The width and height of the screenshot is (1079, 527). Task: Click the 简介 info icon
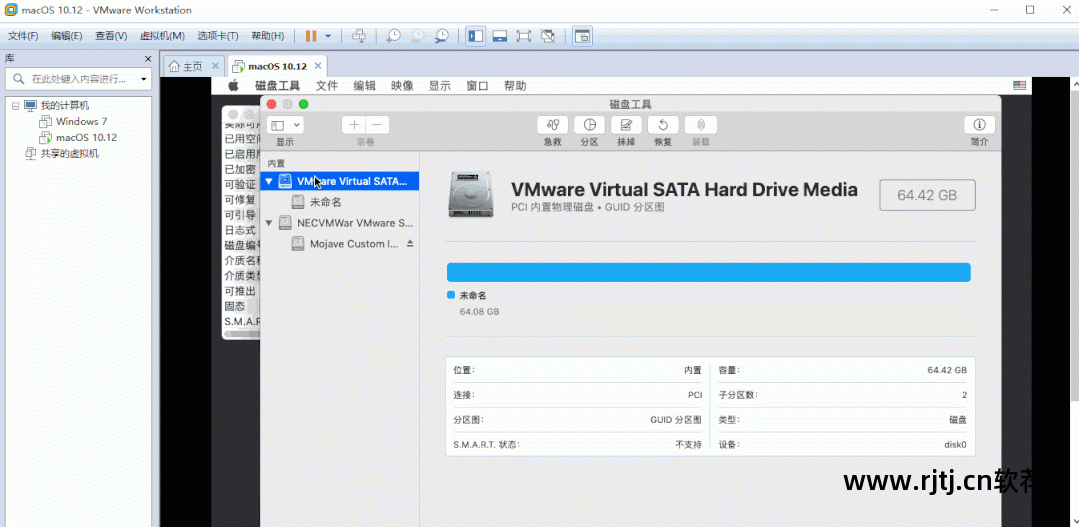[979, 125]
